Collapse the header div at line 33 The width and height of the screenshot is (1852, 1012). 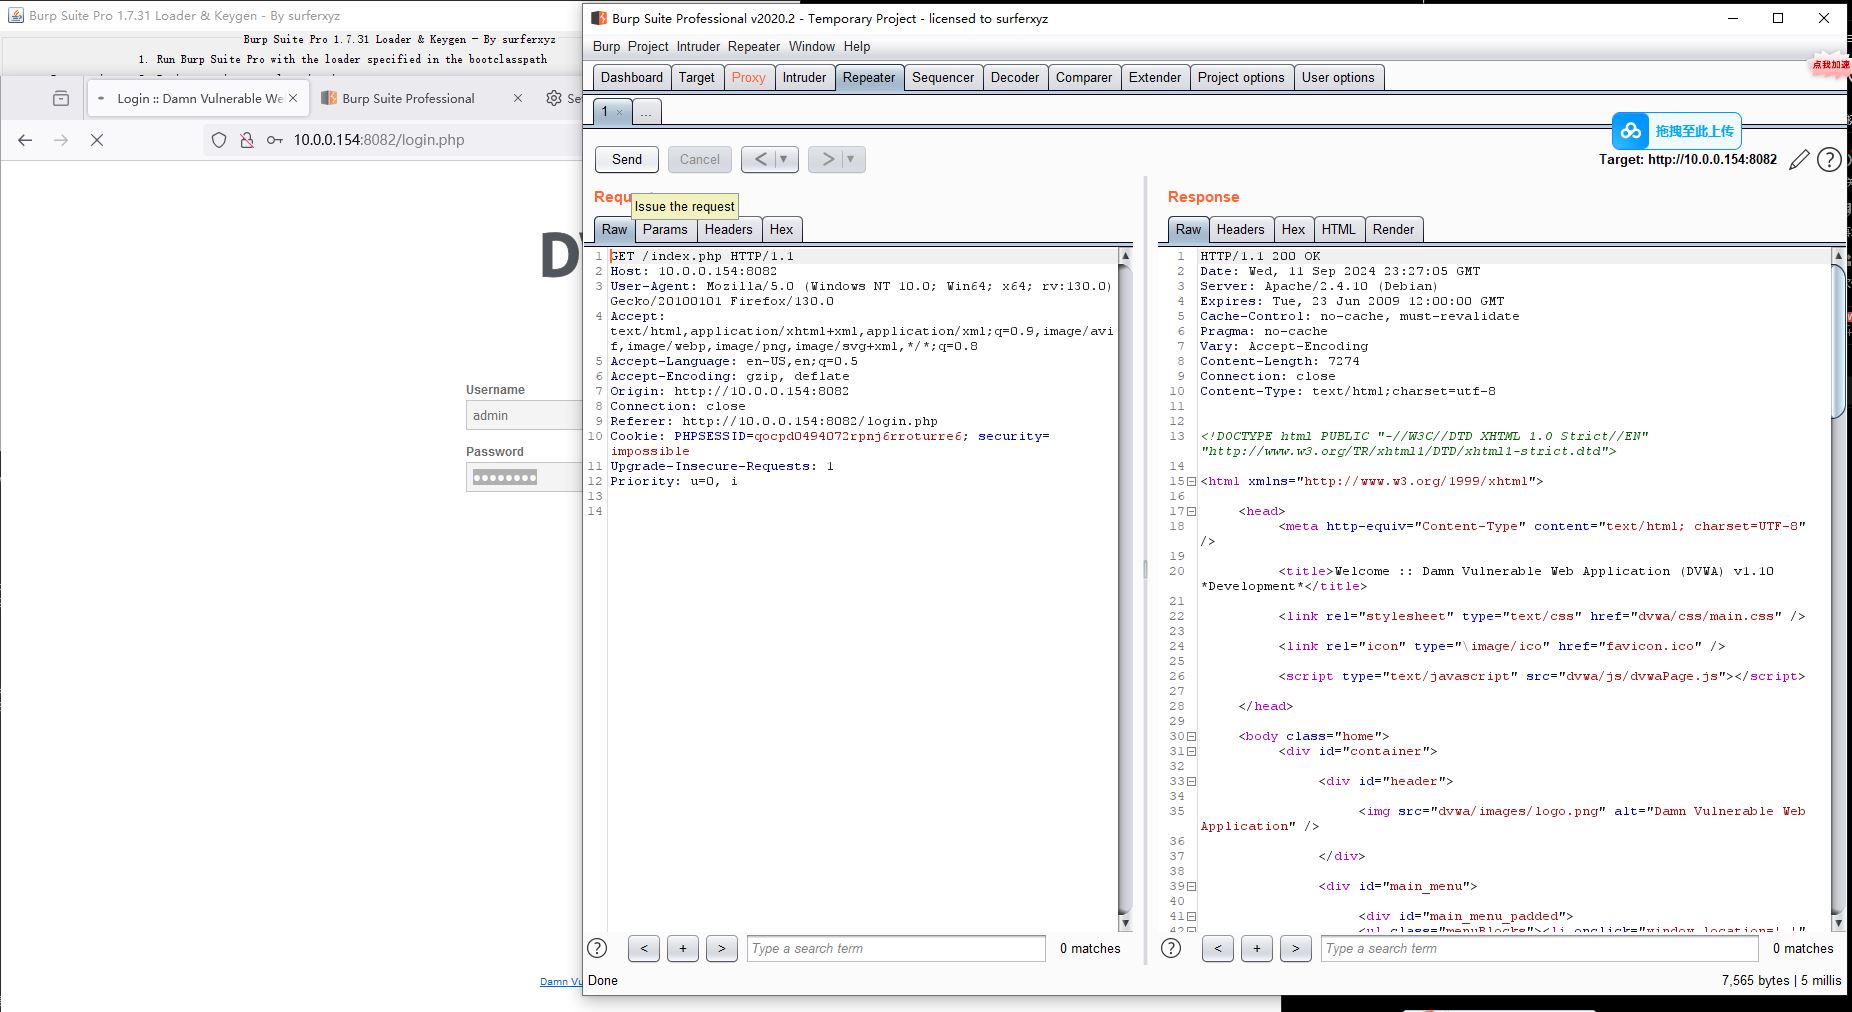click(1191, 782)
